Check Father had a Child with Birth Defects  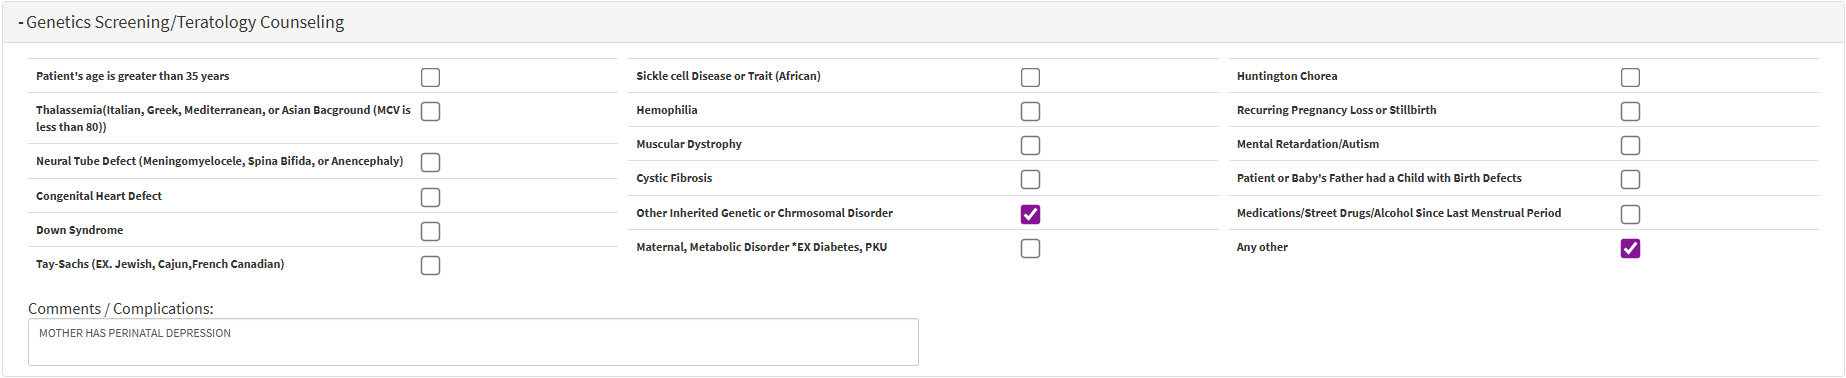point(1630,179)
